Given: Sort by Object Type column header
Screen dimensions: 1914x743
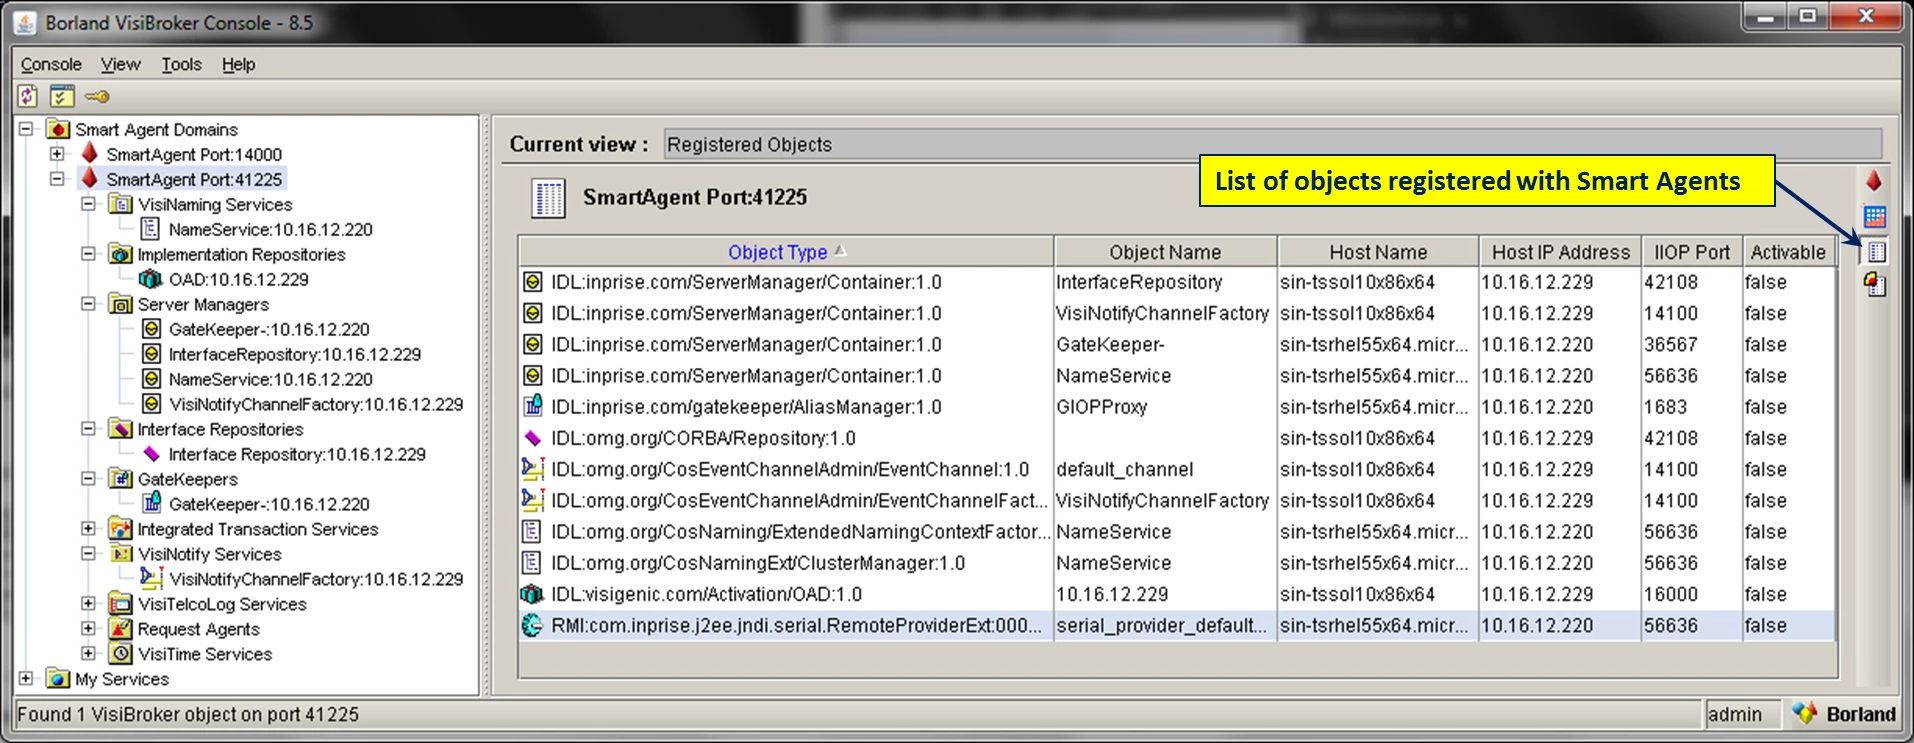Looking at the screenshot, I should tap(786, 252).
